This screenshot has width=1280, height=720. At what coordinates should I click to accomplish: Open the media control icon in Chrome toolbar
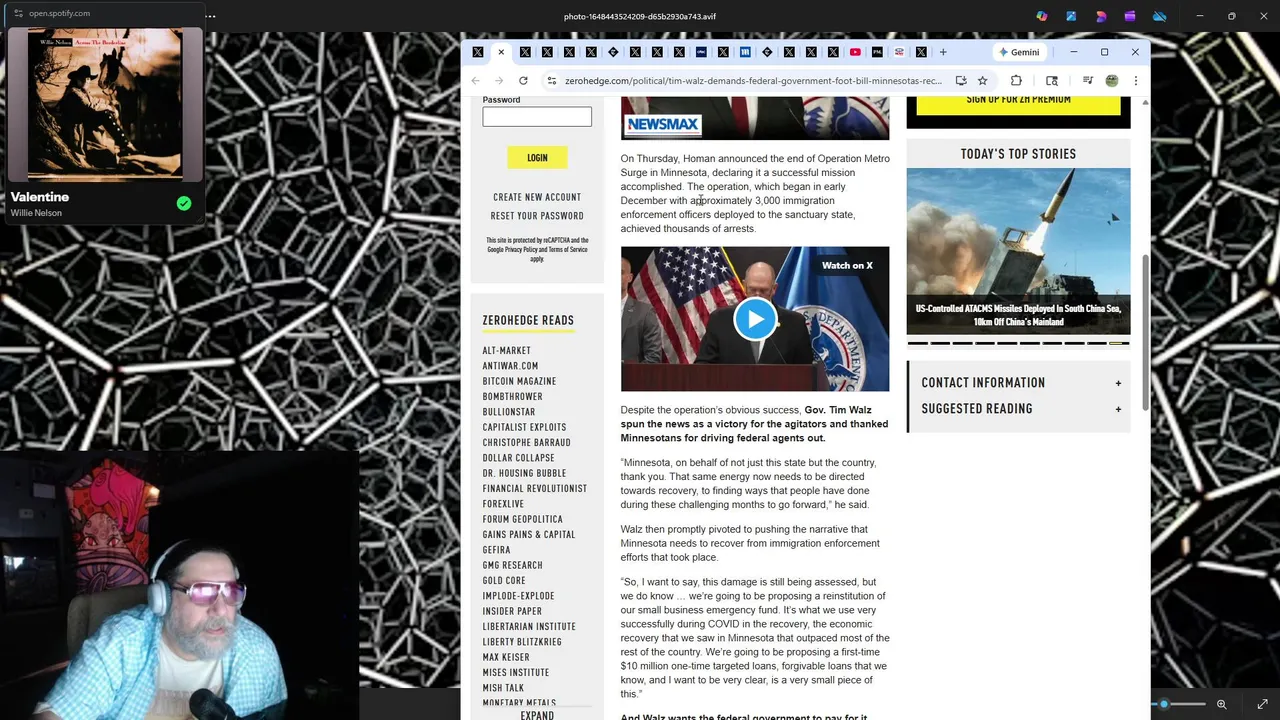[1088, 81]
